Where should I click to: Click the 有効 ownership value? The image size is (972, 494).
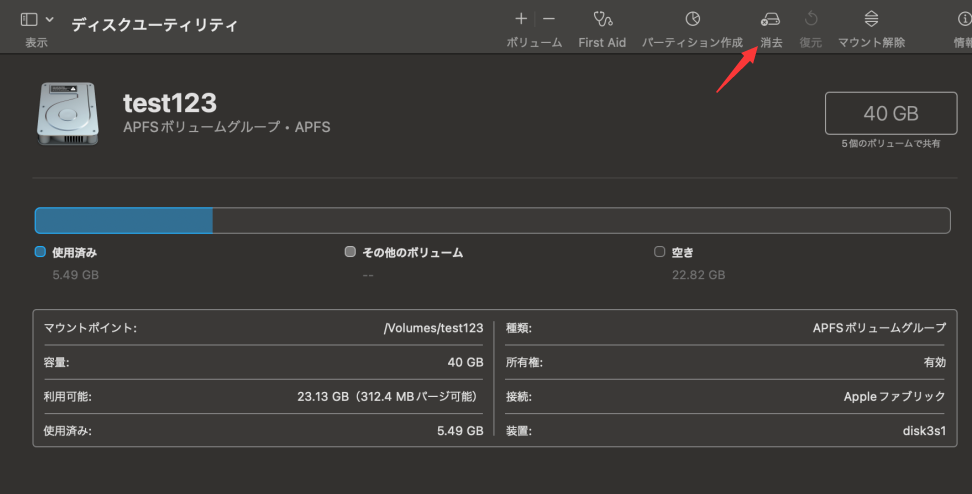click(x=935, y=362)
